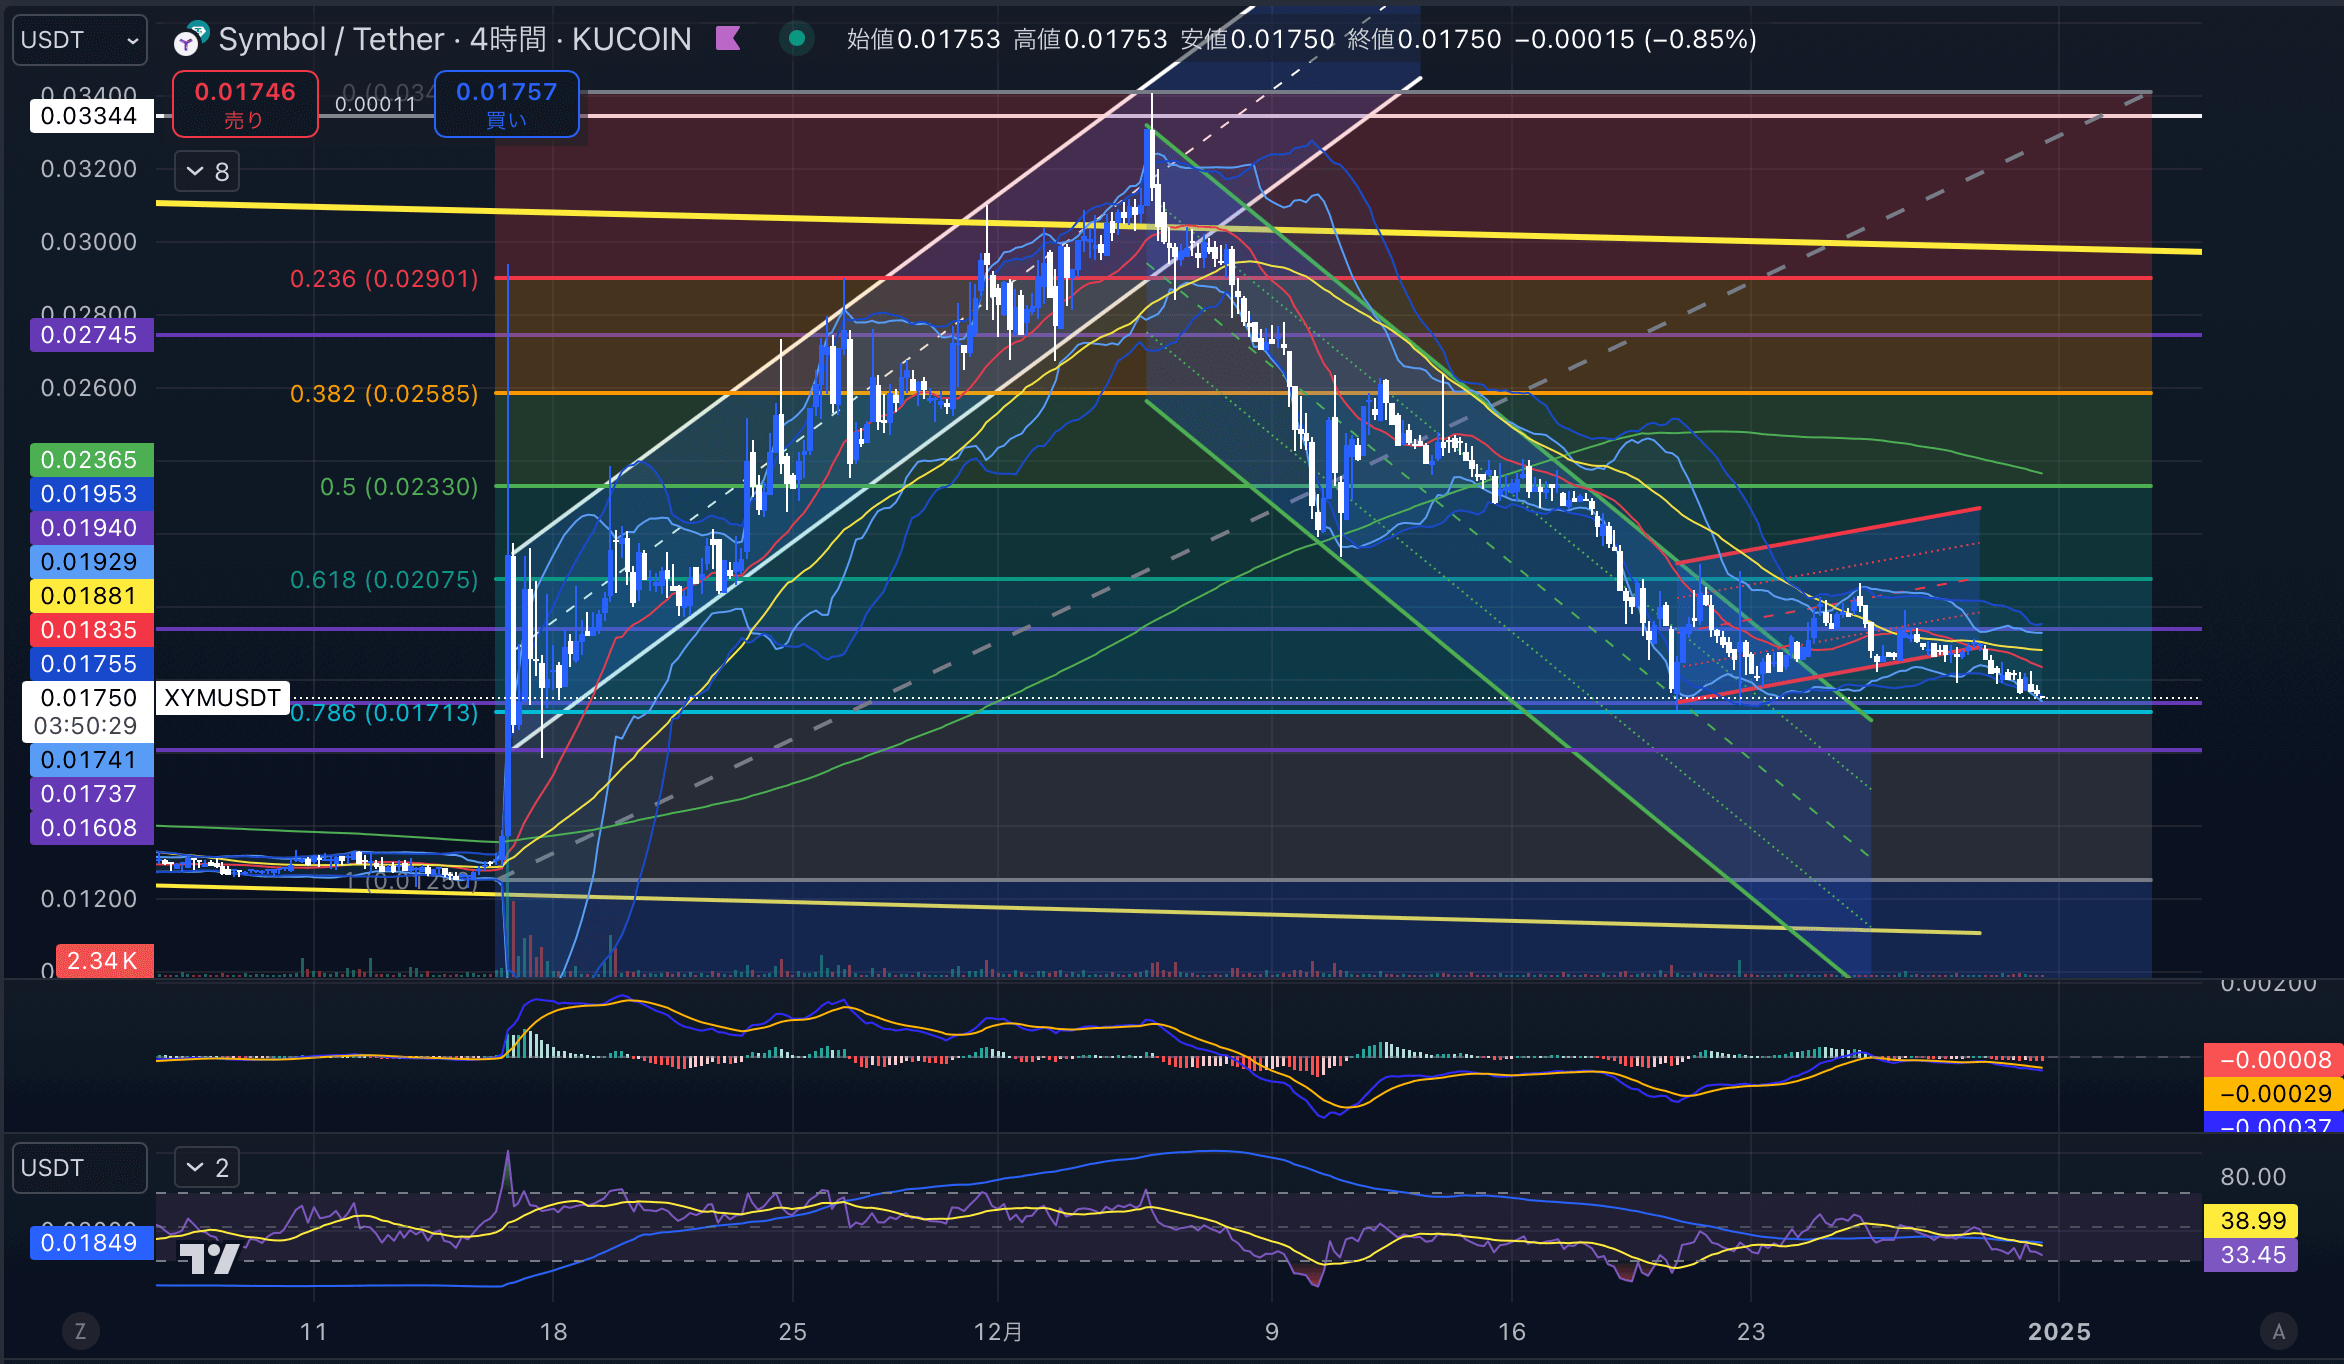Click the 23 date on time axis
This screenshot has height=1364, width=2344.
(x=1751, y=1332)
